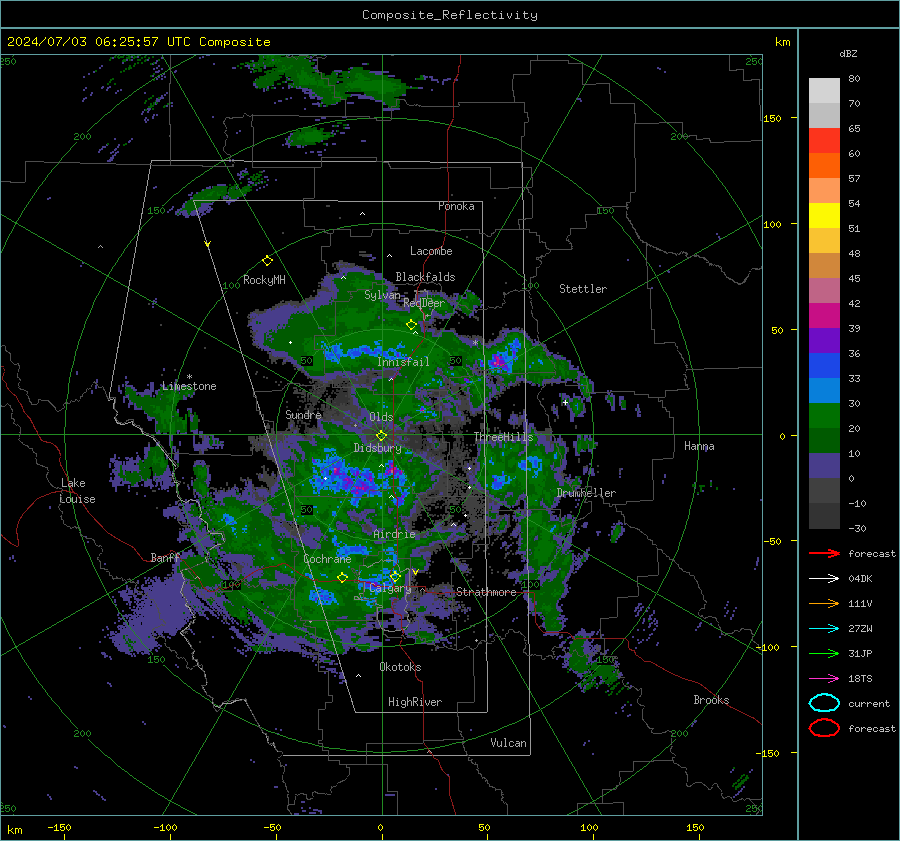Click the white plus marker north of Drumheller
Viewport: 900px width, 841px height.
(x=565, y=402)
